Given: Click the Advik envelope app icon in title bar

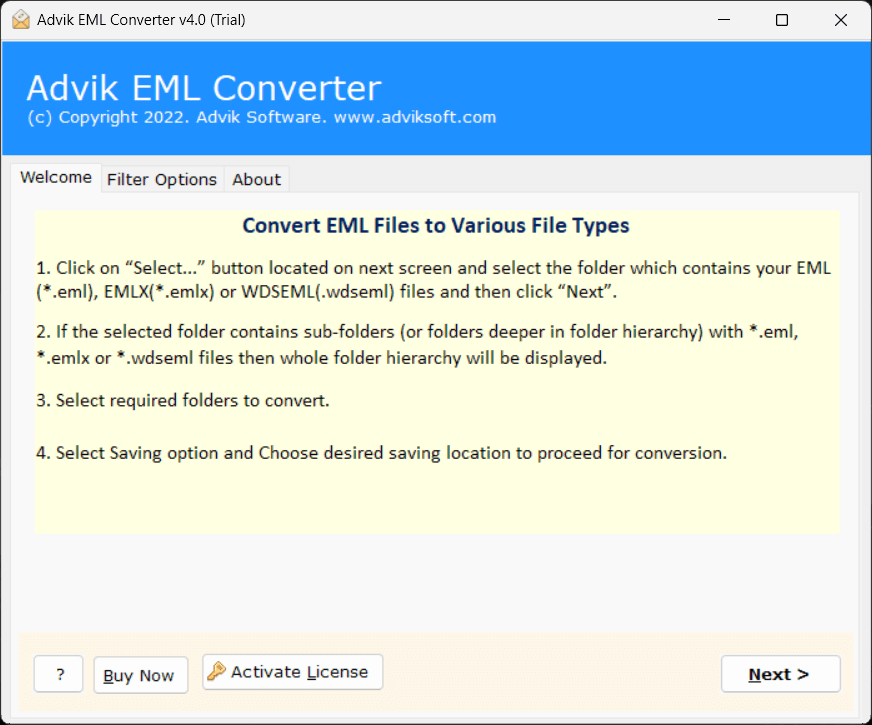Looking at the screenshot, I should [21, 19].
